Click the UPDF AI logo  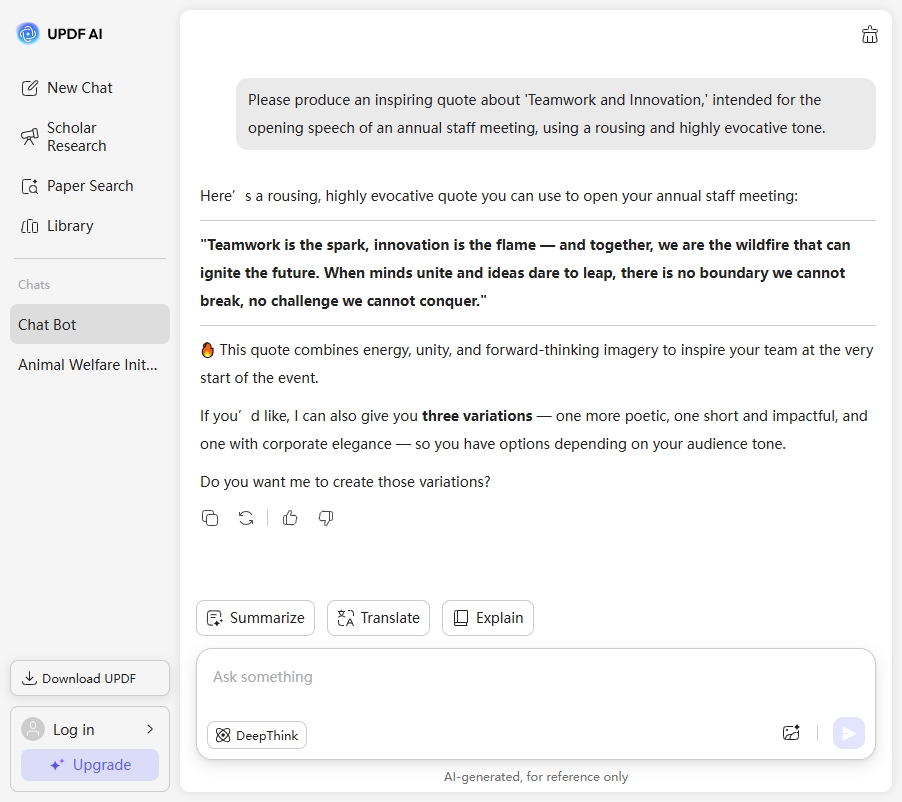(28, 34)
